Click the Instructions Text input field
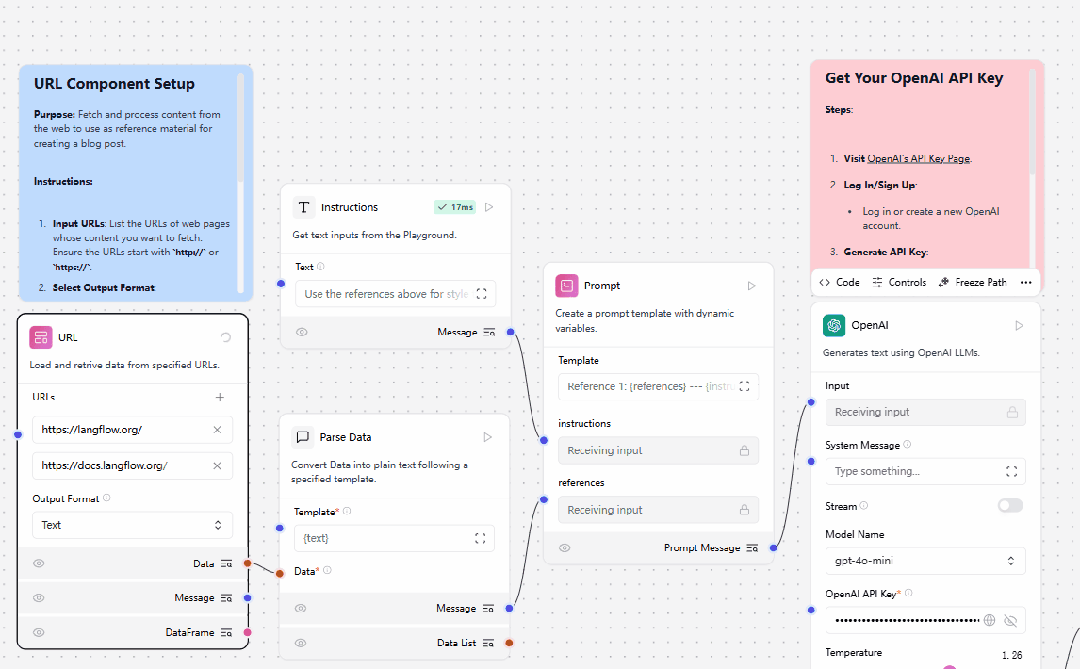 395,294
